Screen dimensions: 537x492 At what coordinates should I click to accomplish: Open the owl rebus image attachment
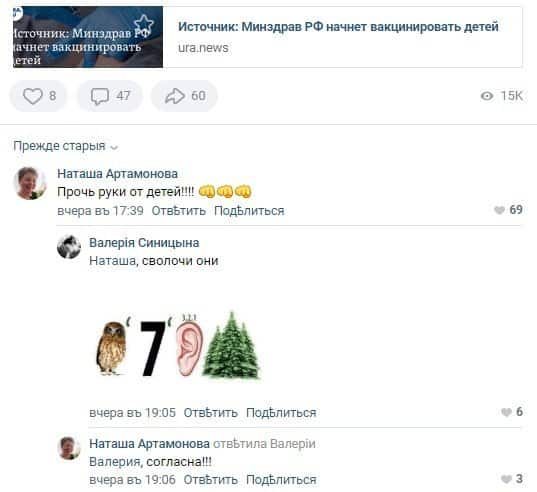178,344
